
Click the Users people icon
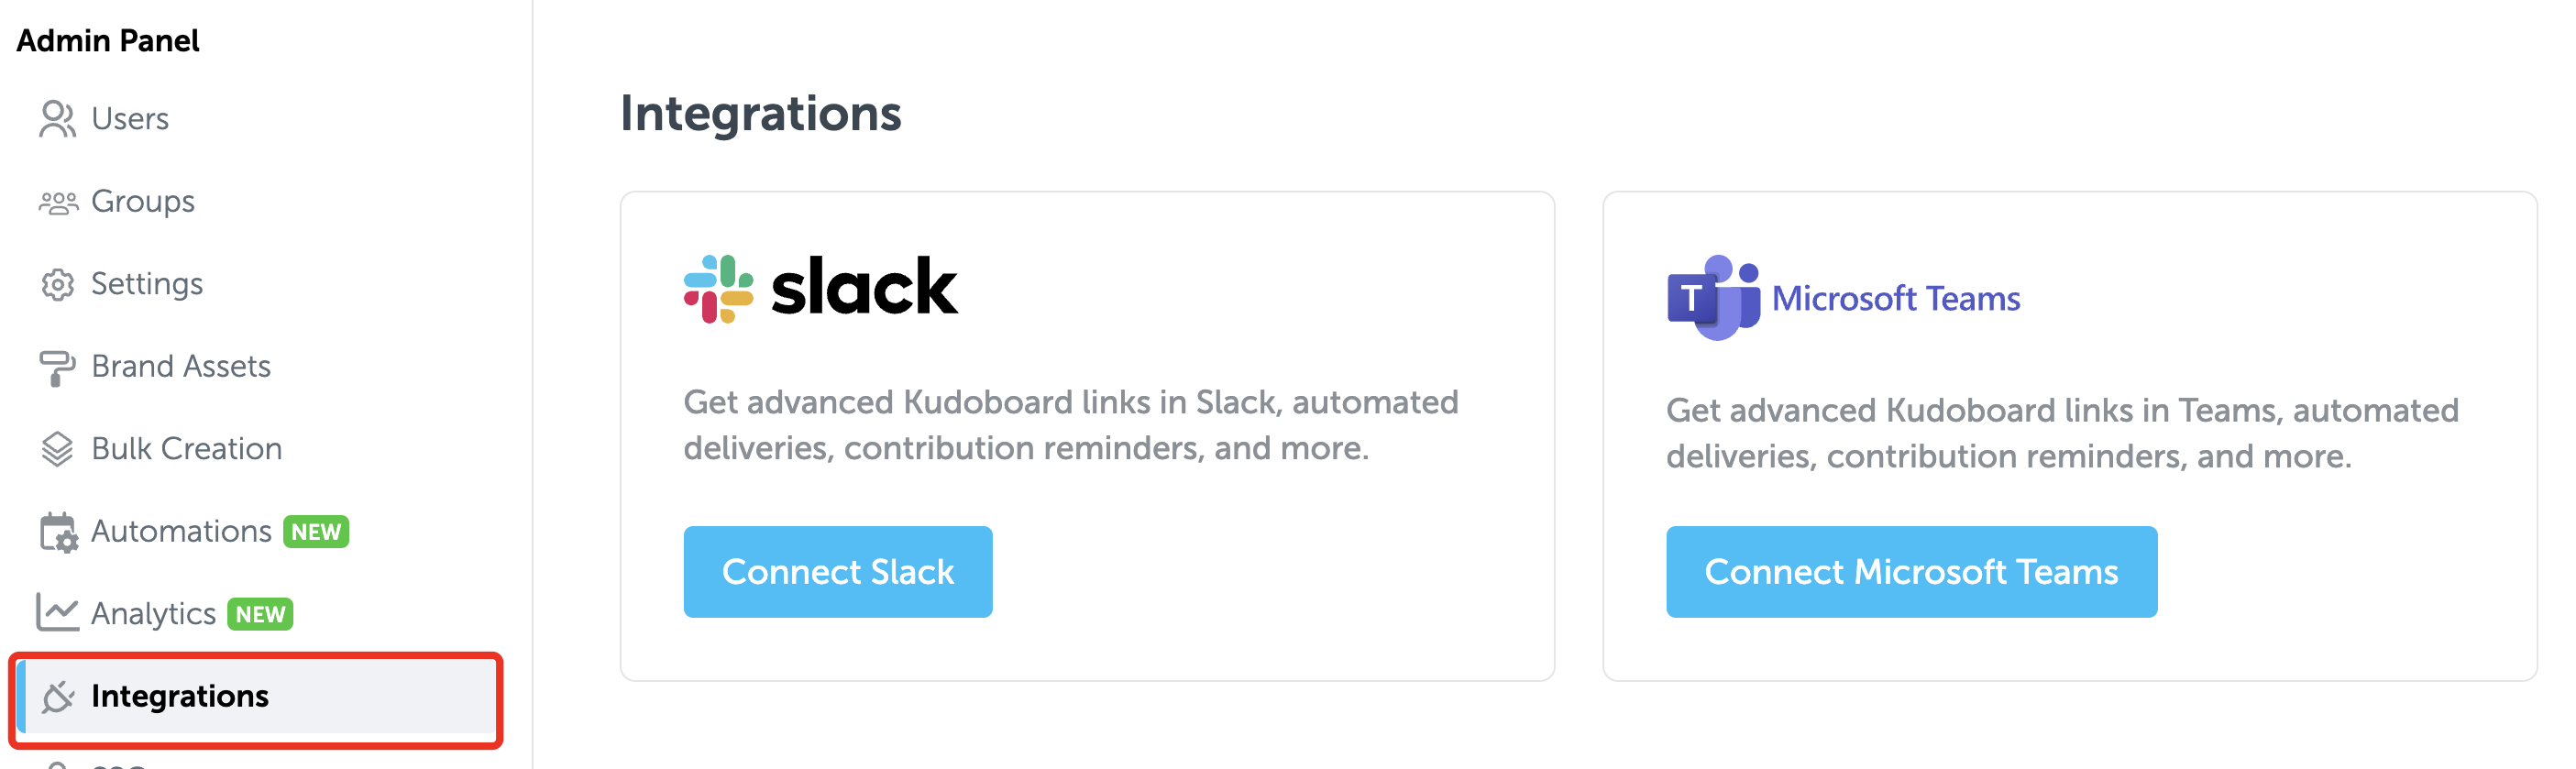pos(57,119)
